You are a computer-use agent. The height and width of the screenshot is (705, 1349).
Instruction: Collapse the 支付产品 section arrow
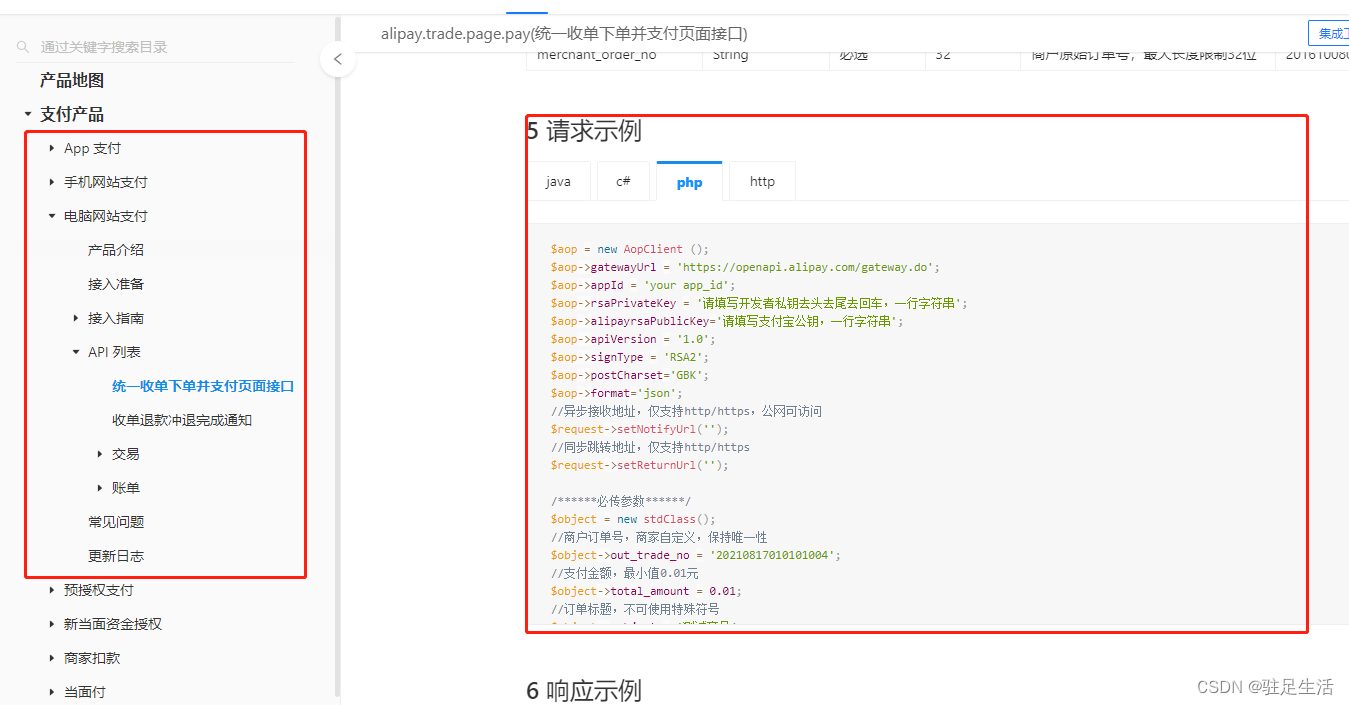28,115
